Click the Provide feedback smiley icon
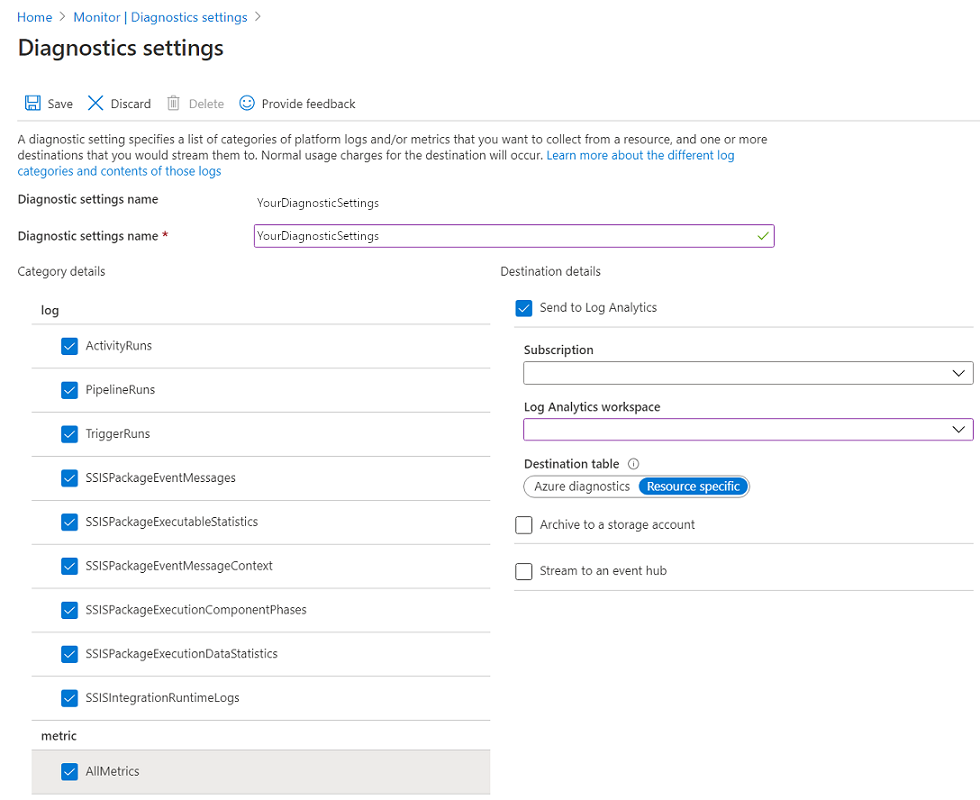 [246, 103]
